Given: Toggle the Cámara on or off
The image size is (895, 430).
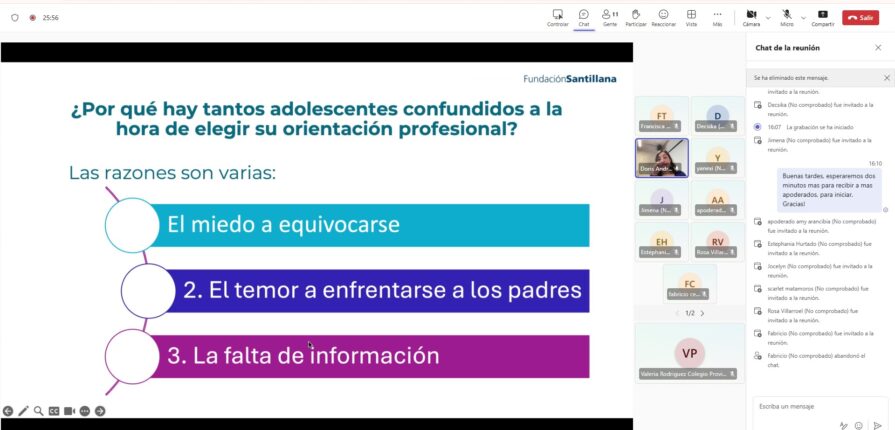Looking at the screenshot, I should (x=751, y=17).
